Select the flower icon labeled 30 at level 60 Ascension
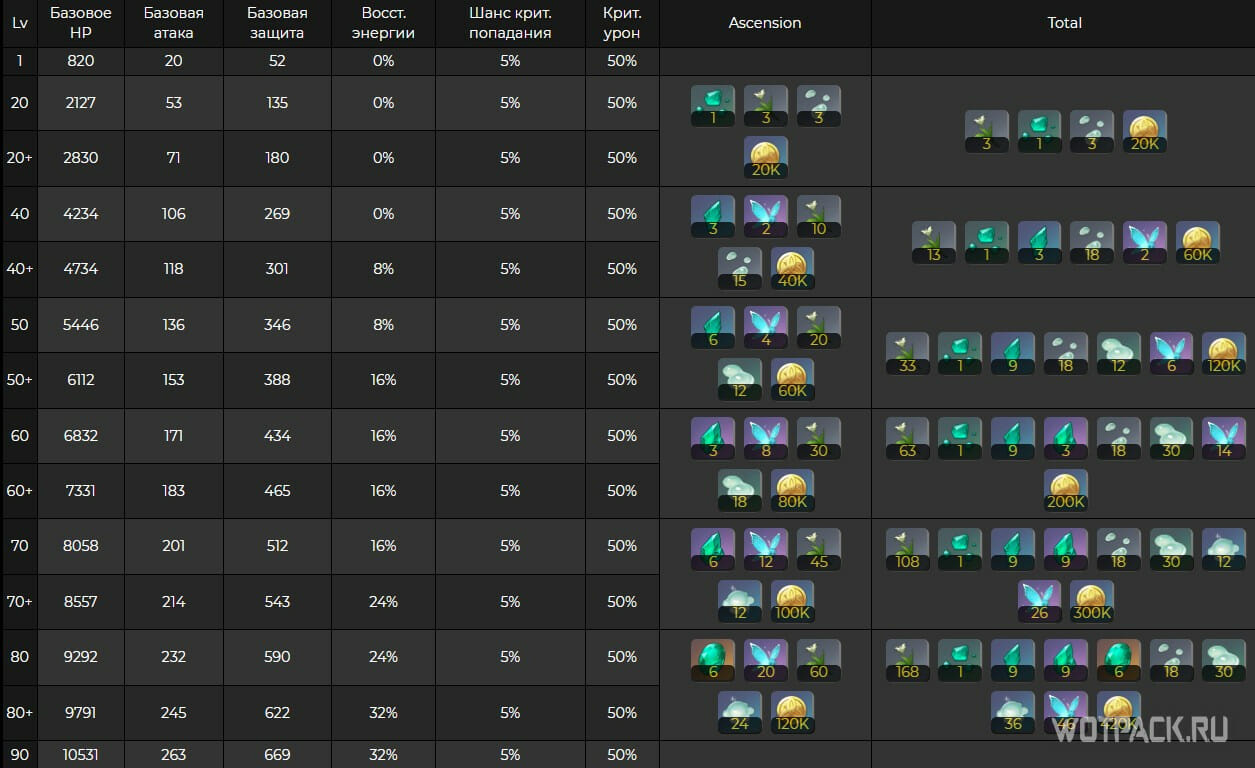 pos(819,438)
